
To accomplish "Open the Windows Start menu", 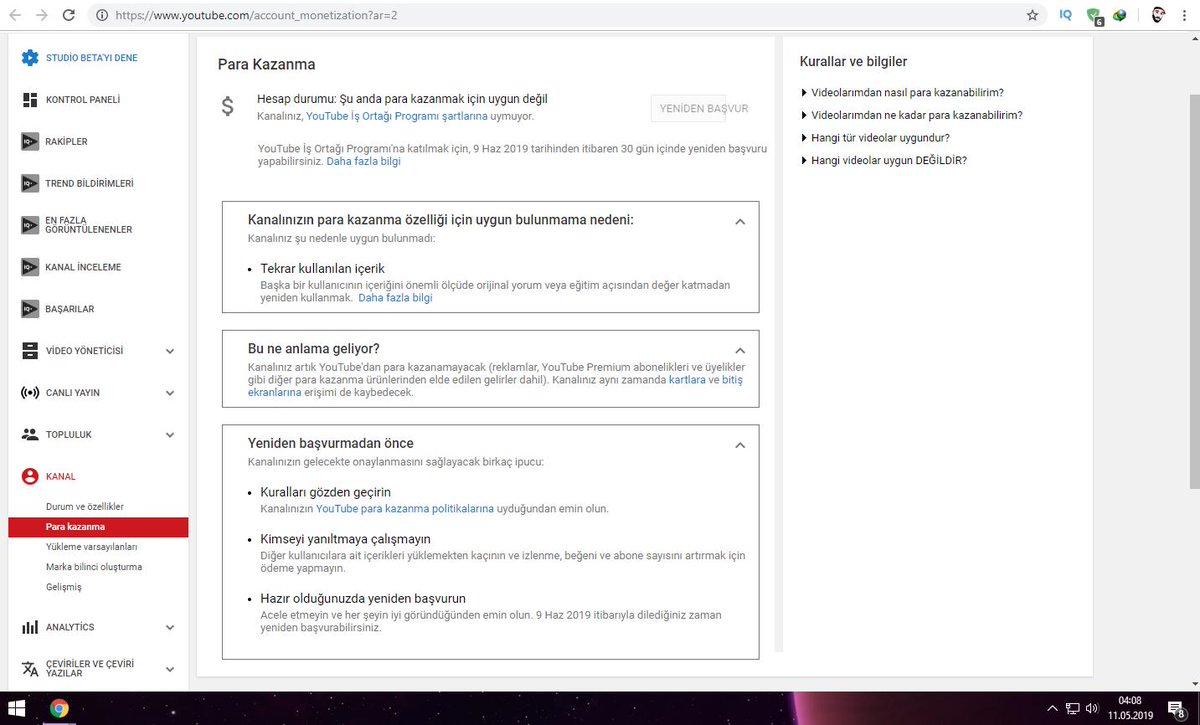I will point(17,708).
